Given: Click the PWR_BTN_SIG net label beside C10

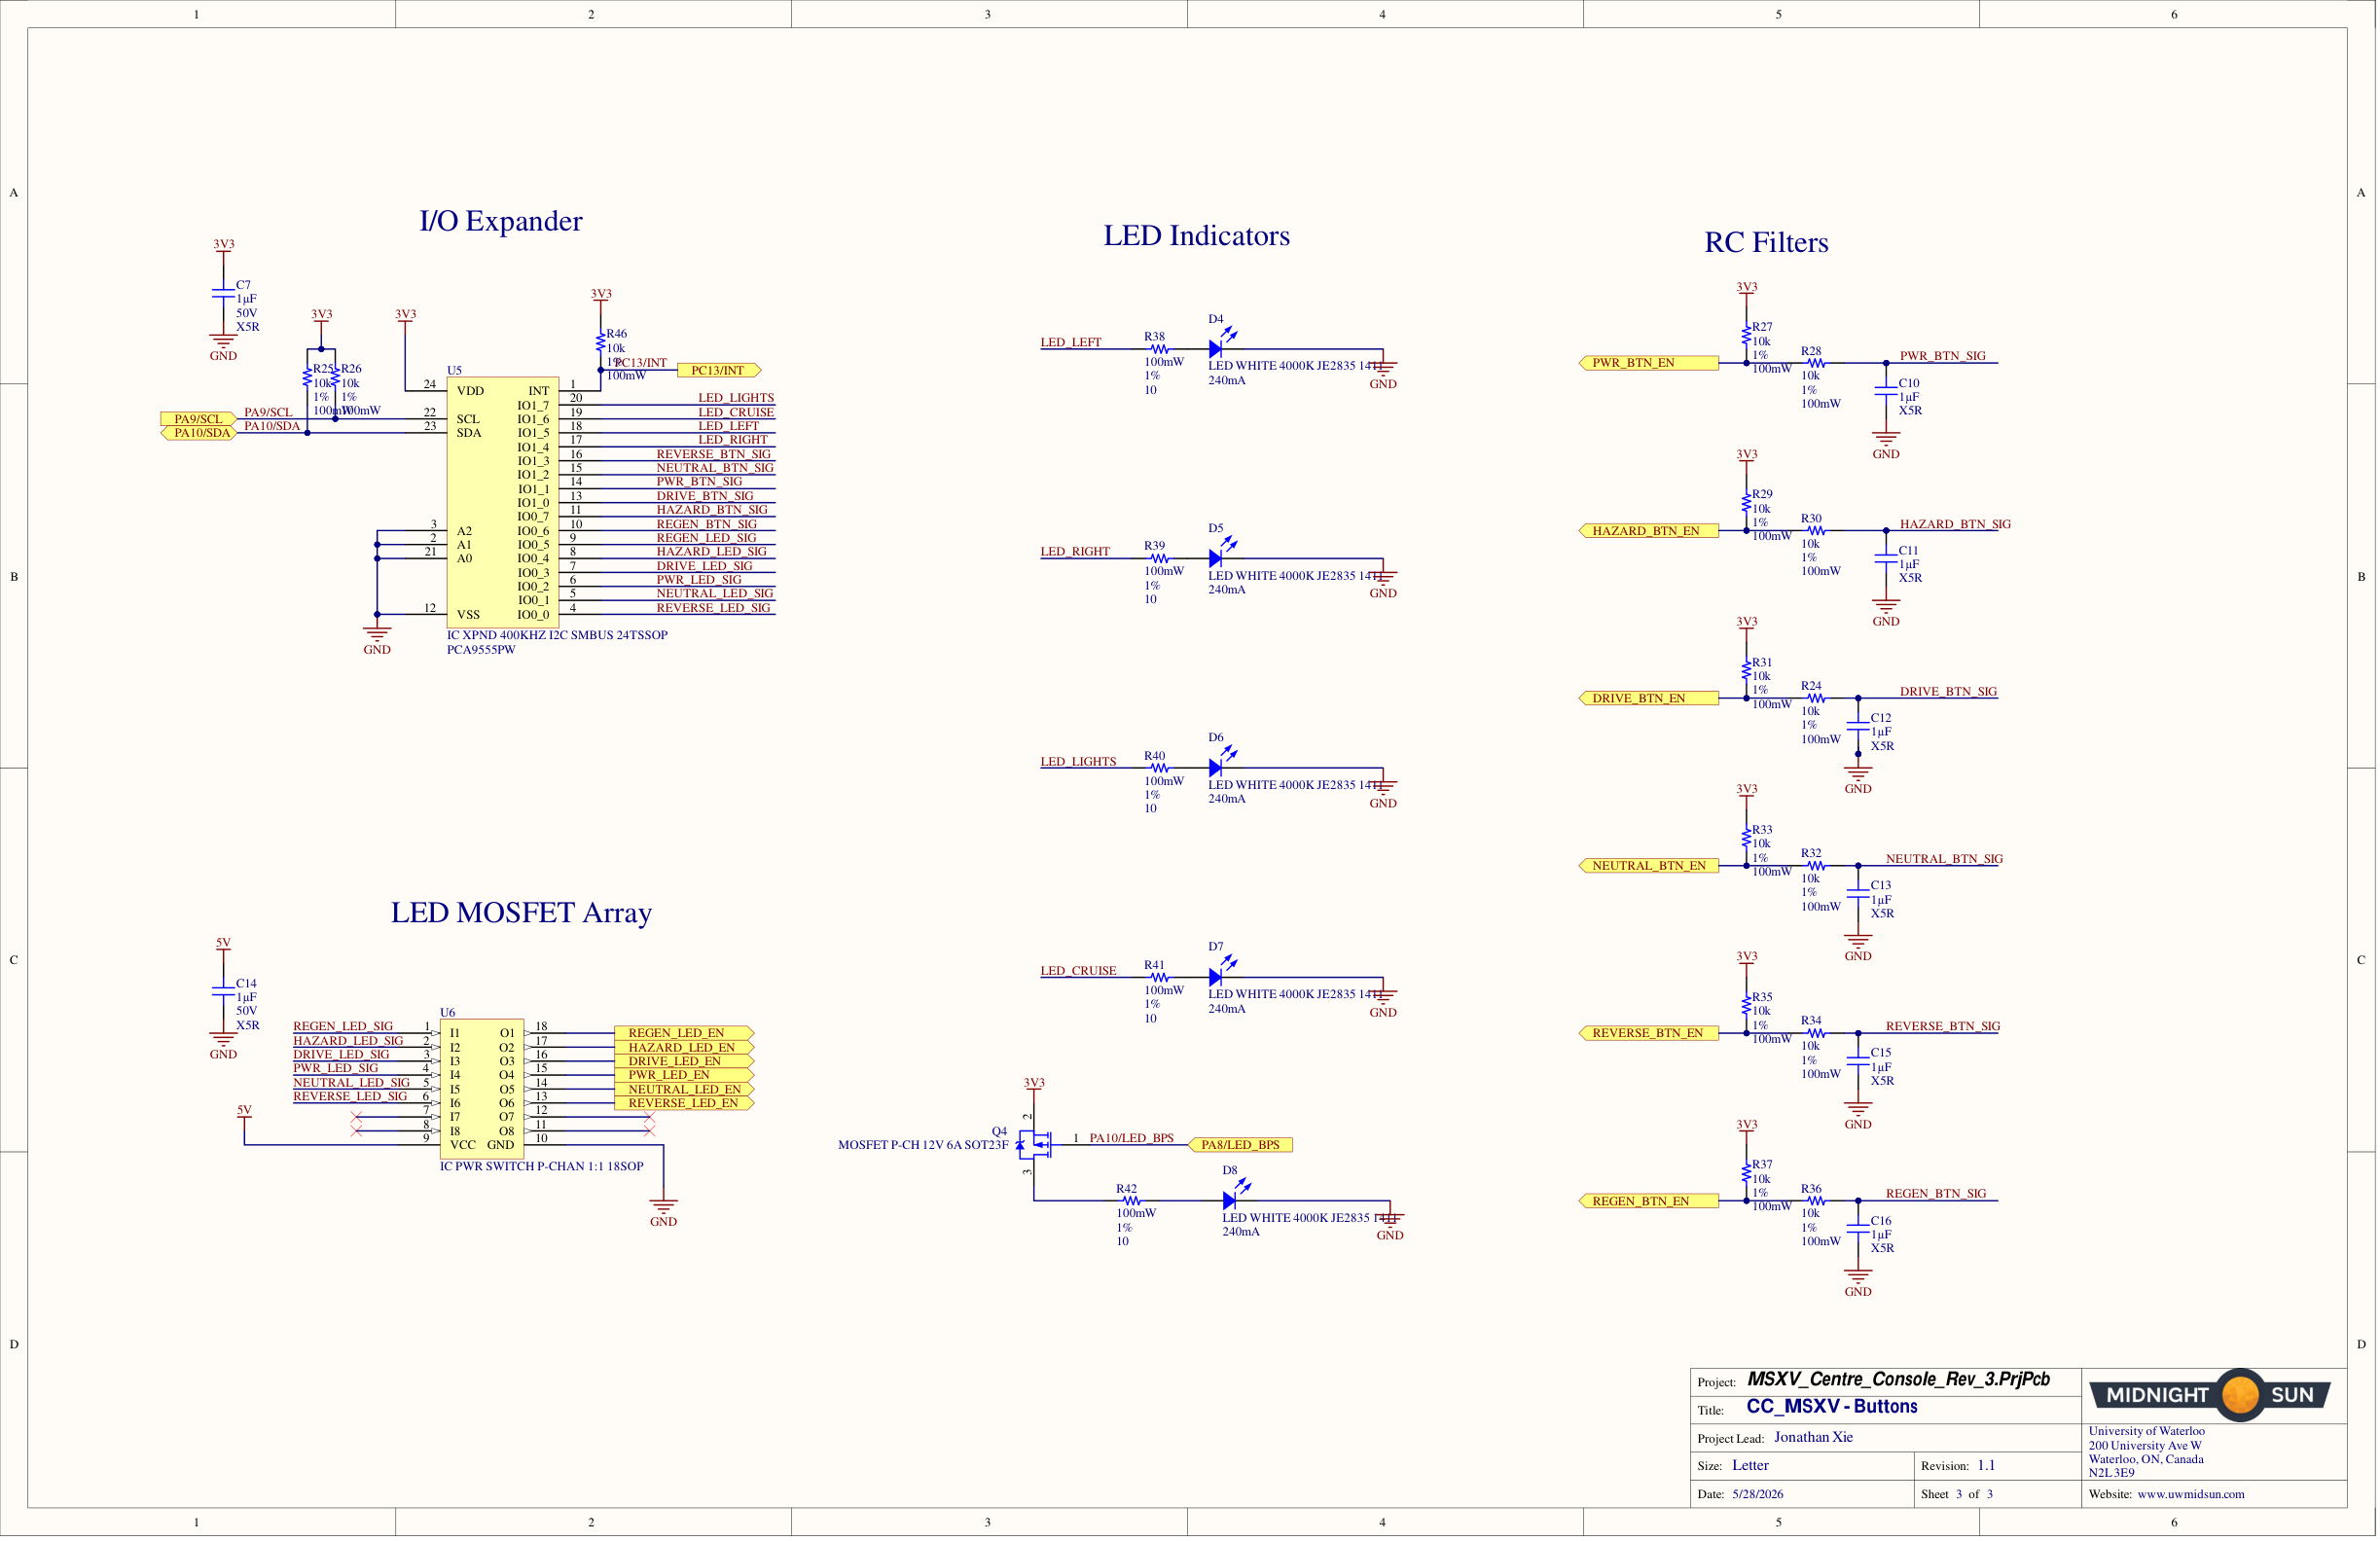Looking at the screenshot, I should pyautogui.click(x=1942, y=356).
